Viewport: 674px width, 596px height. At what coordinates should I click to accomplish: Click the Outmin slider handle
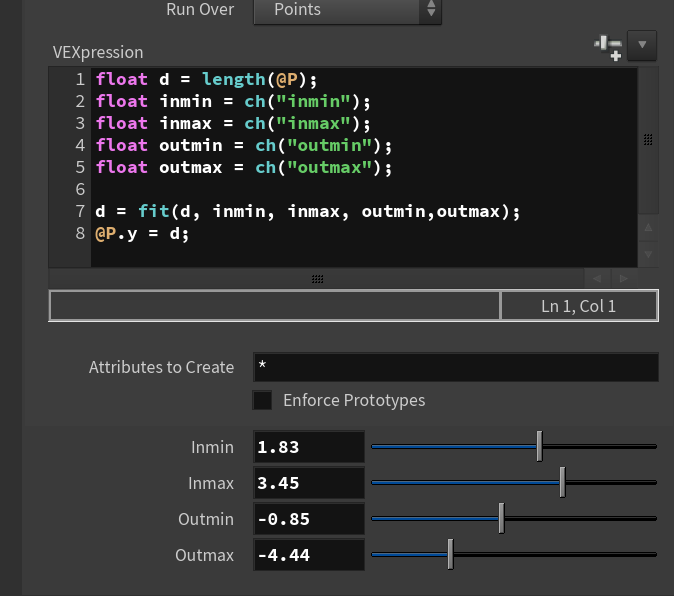click(x=501, y=518)
